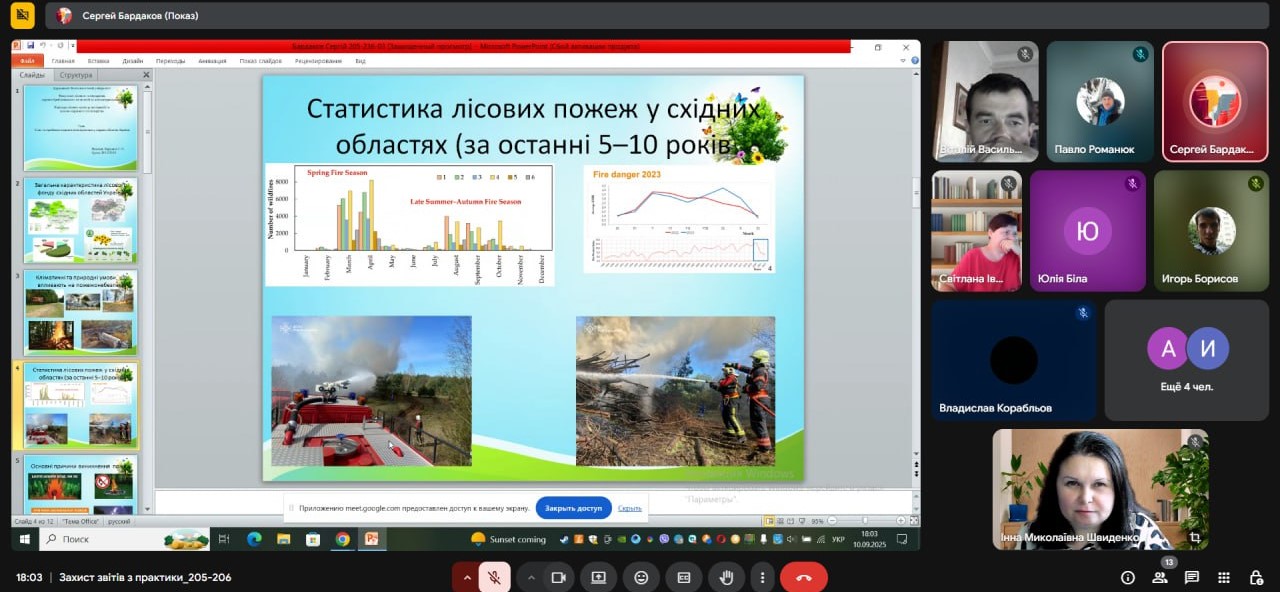
Task: Open audio settings arrow beside the microphone
Action: point(465,577)
